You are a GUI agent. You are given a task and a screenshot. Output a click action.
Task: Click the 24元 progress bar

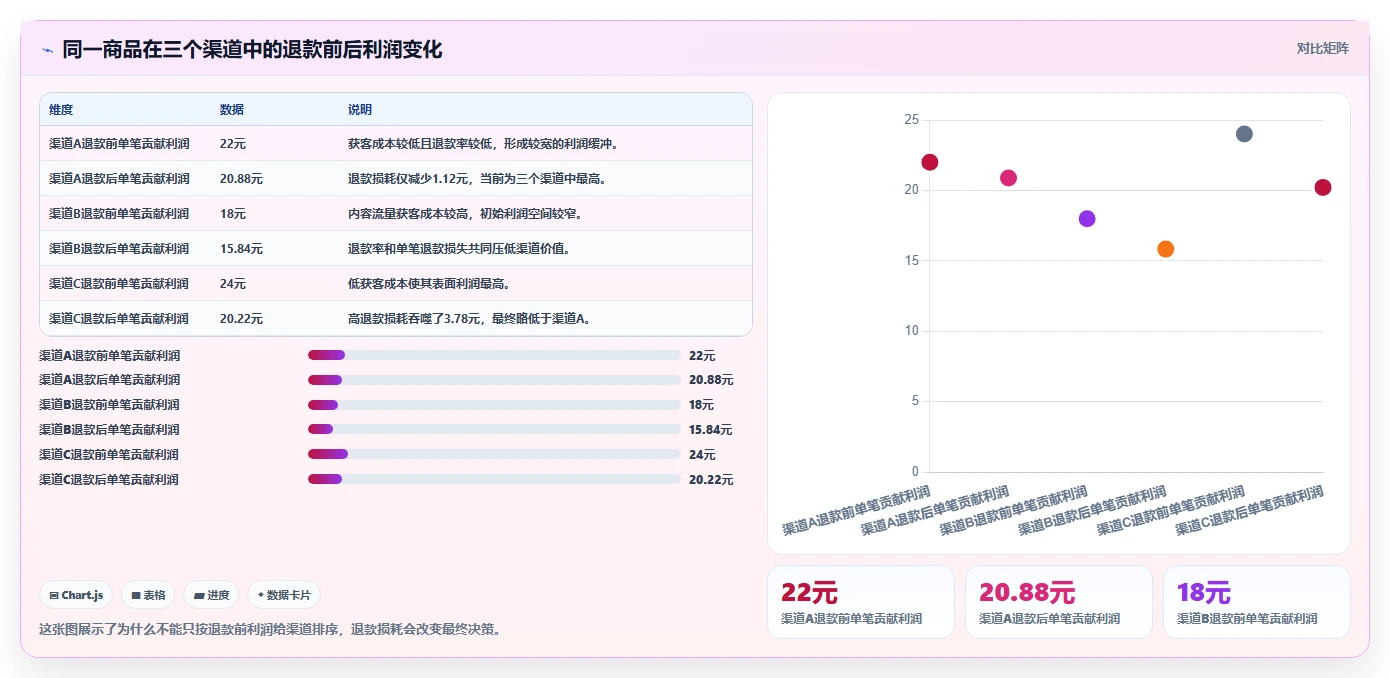[494, 454]
